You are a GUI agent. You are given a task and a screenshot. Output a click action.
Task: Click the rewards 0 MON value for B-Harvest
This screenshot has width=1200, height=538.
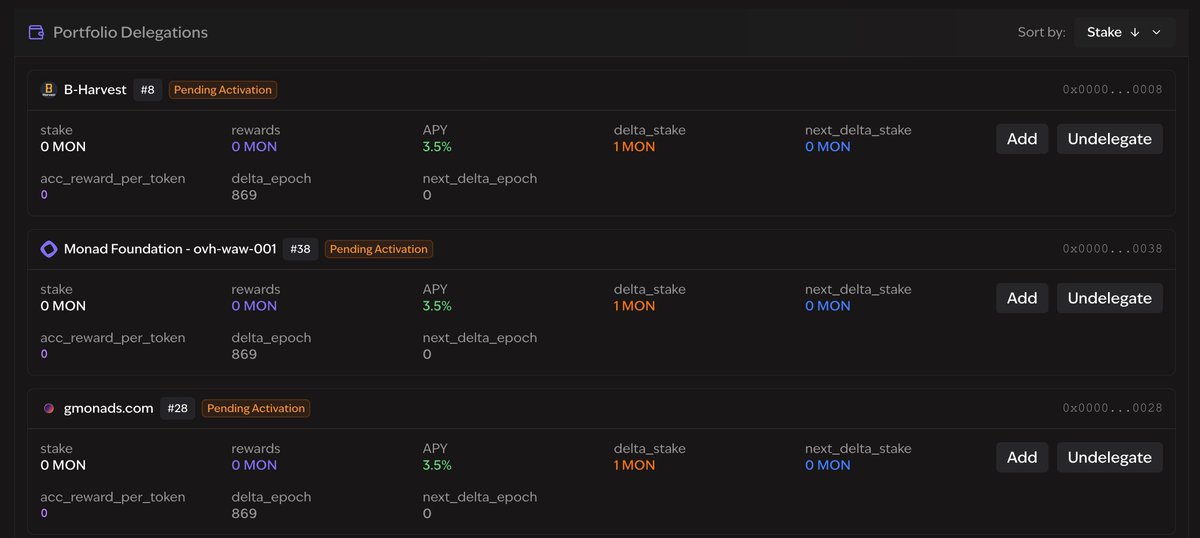pyautogui.click(x=254, y=146)
